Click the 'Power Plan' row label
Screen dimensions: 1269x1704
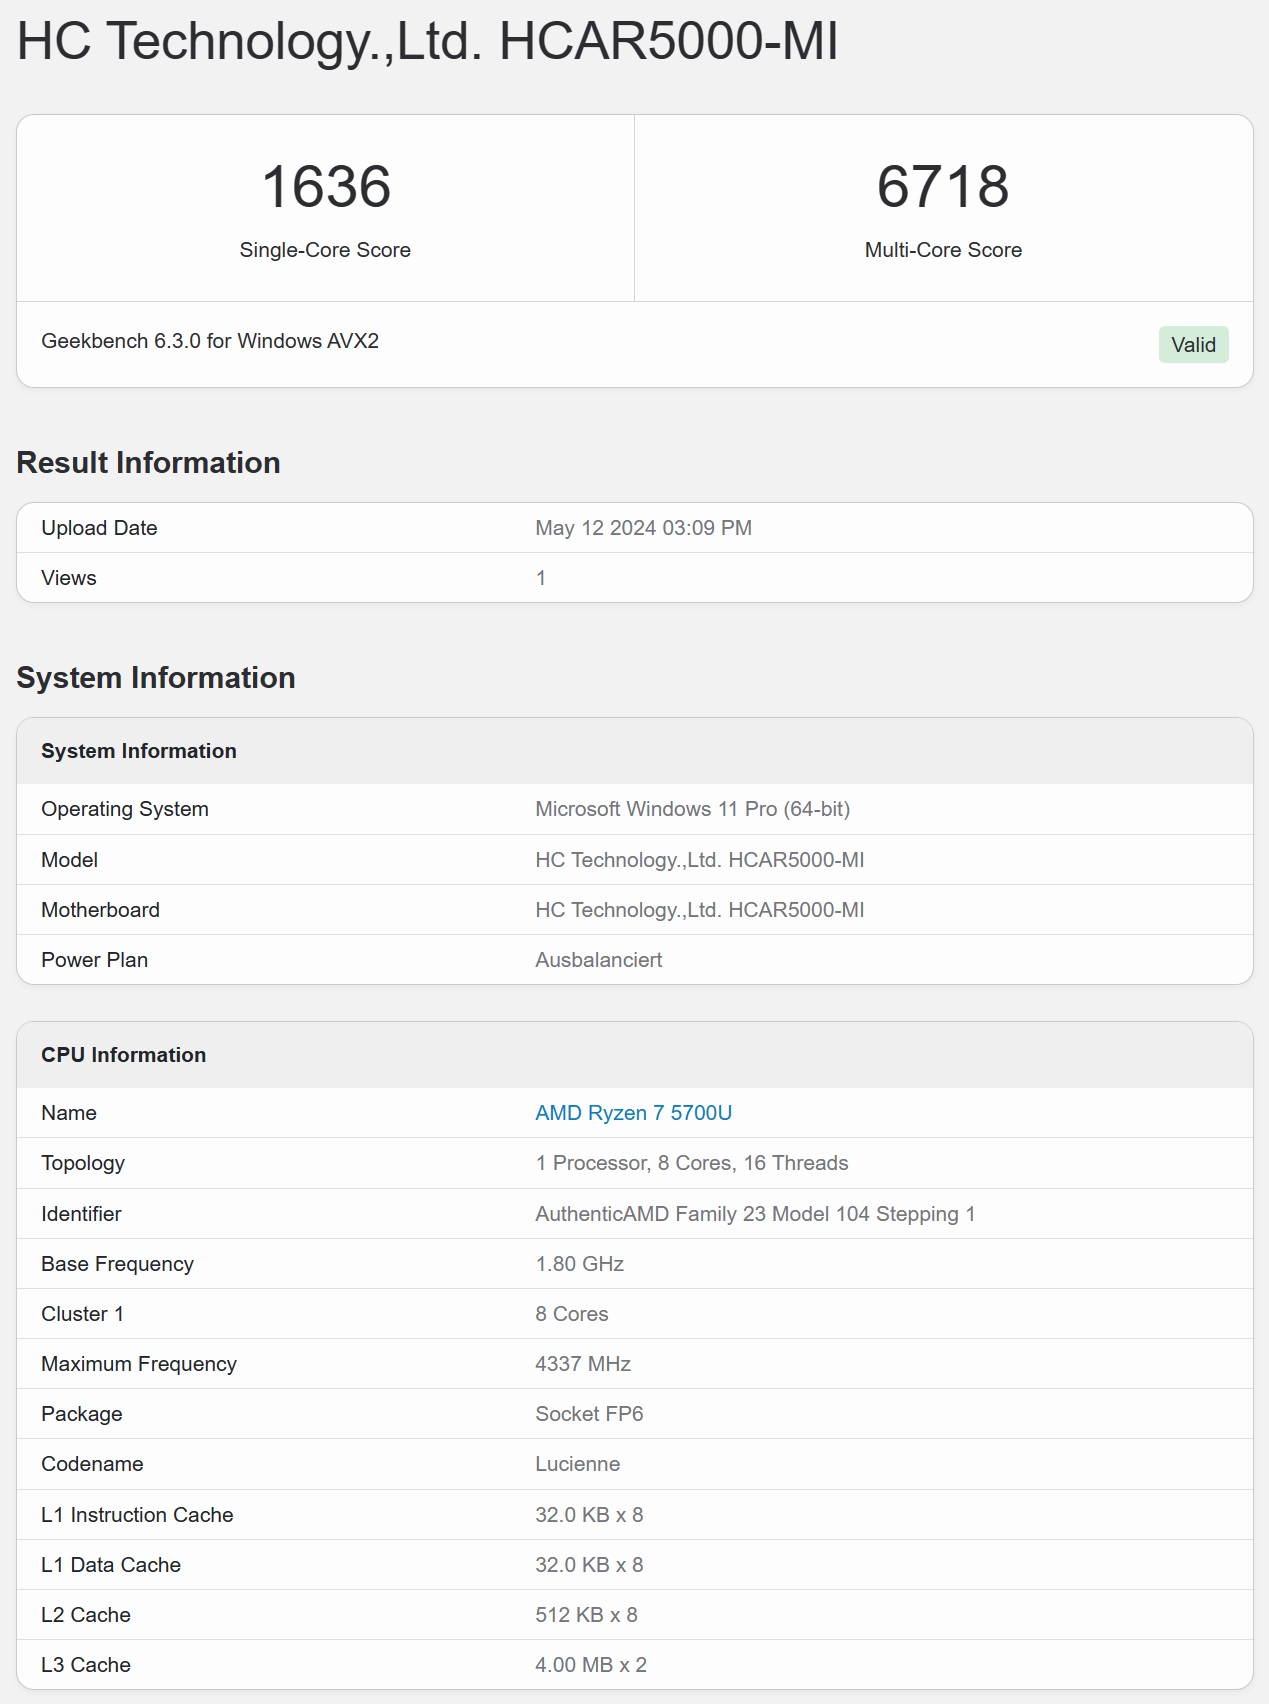[94, 960]
